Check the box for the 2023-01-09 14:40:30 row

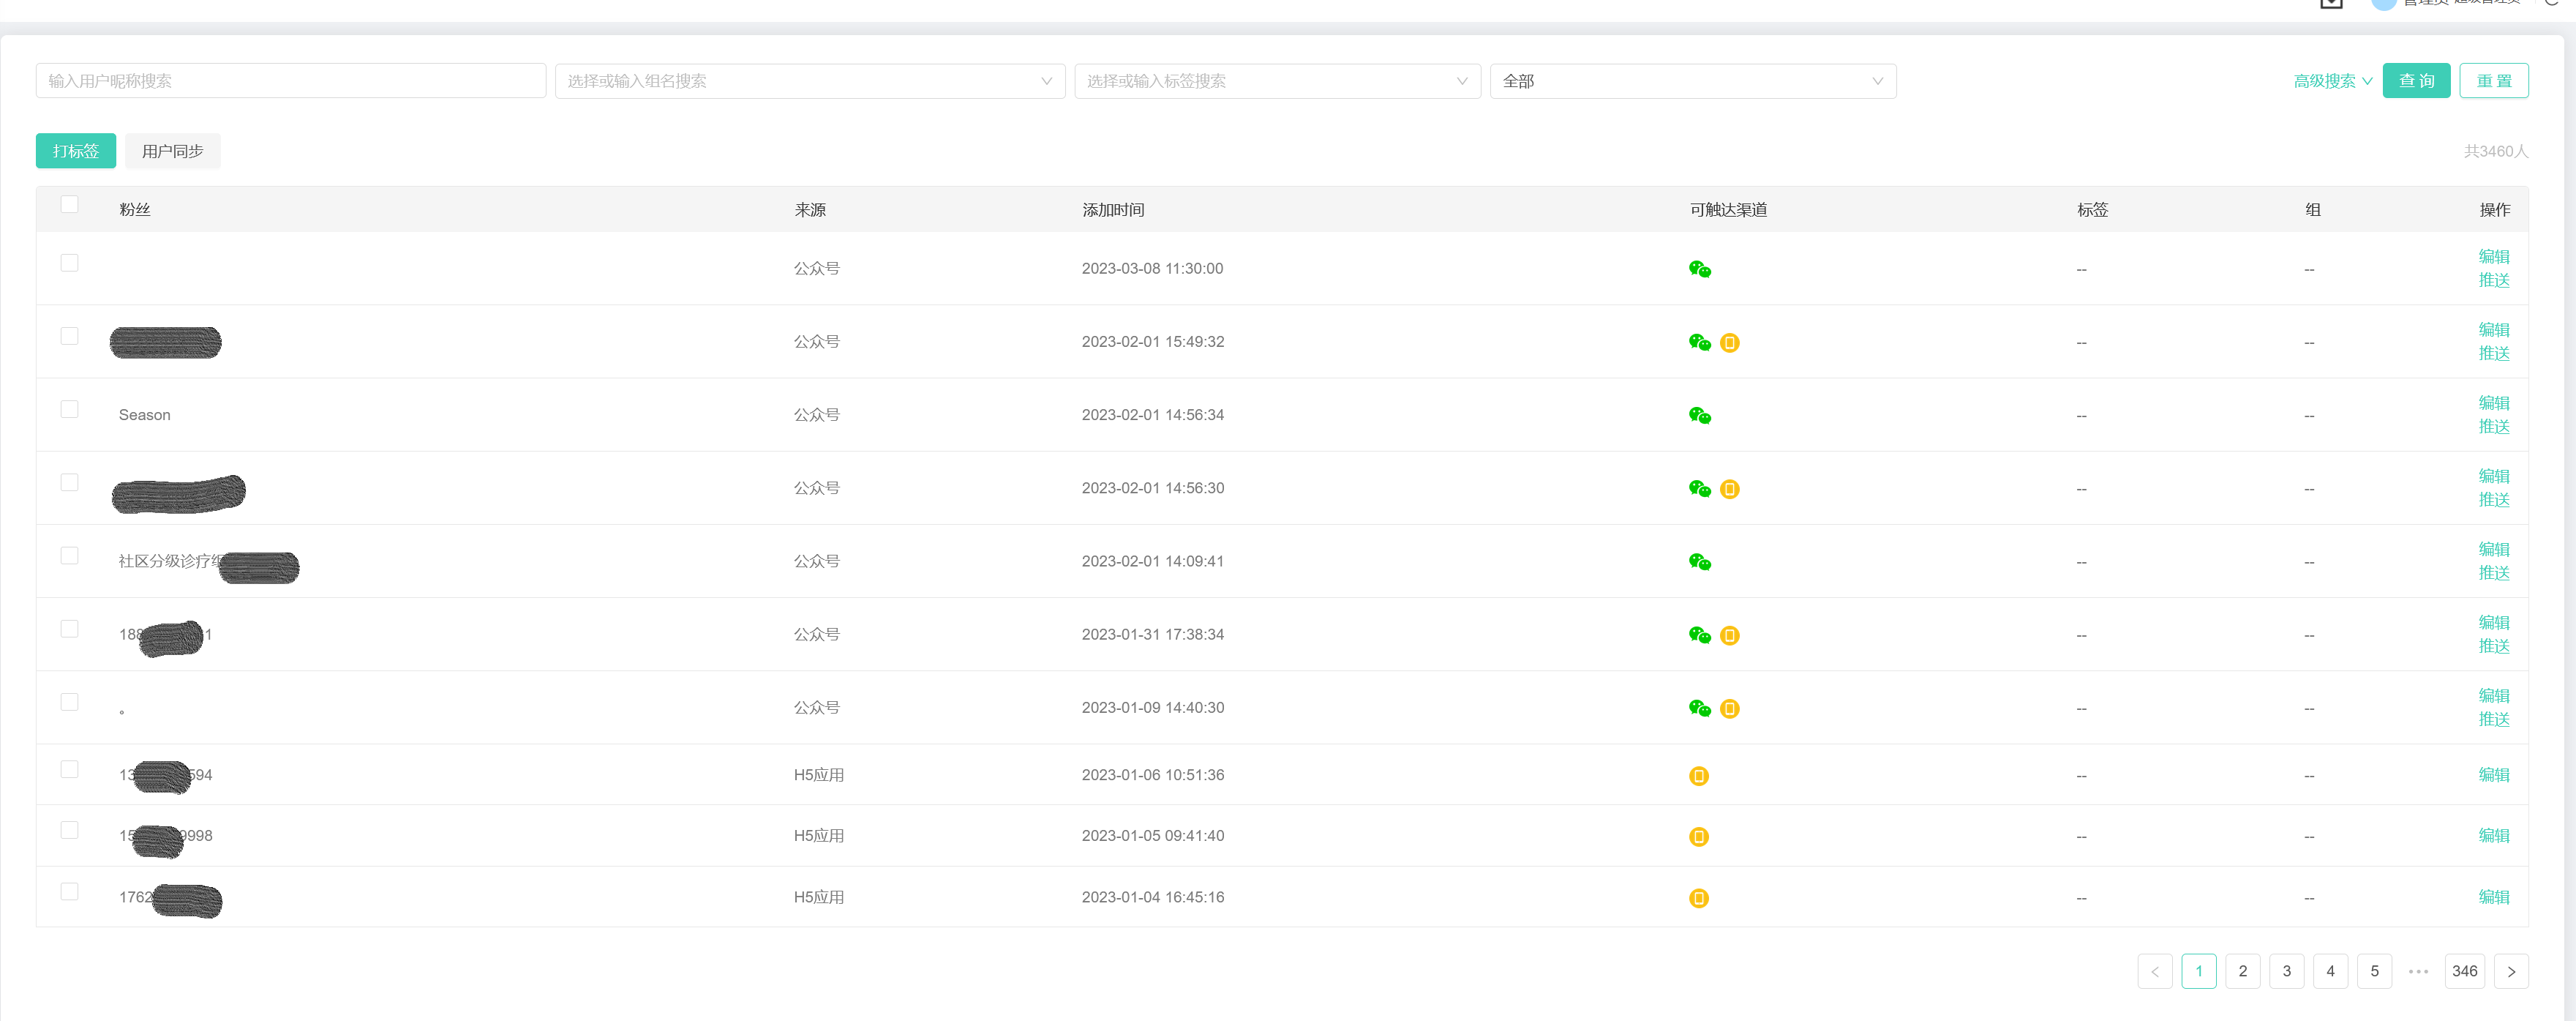click(69, 702)
